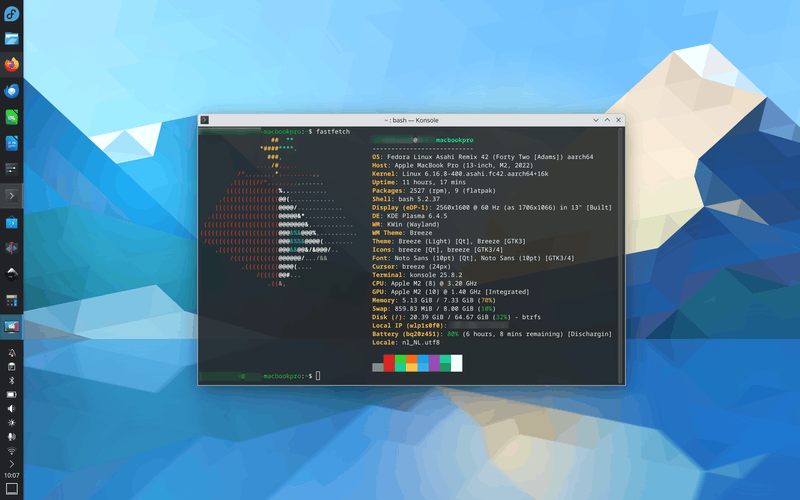
Task: Click the white color block in fastfetch output
Action: click(457, 363)
